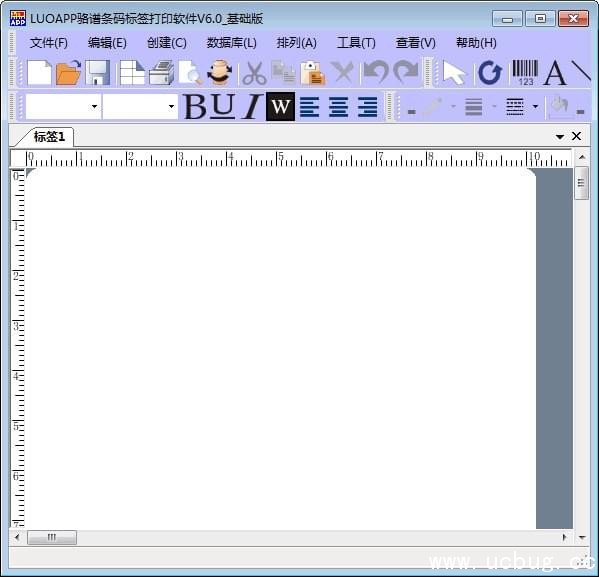The width and height of the screenshot is (599, 577).
Task: Open the tab list dropdown arrow
Action: 560,136
